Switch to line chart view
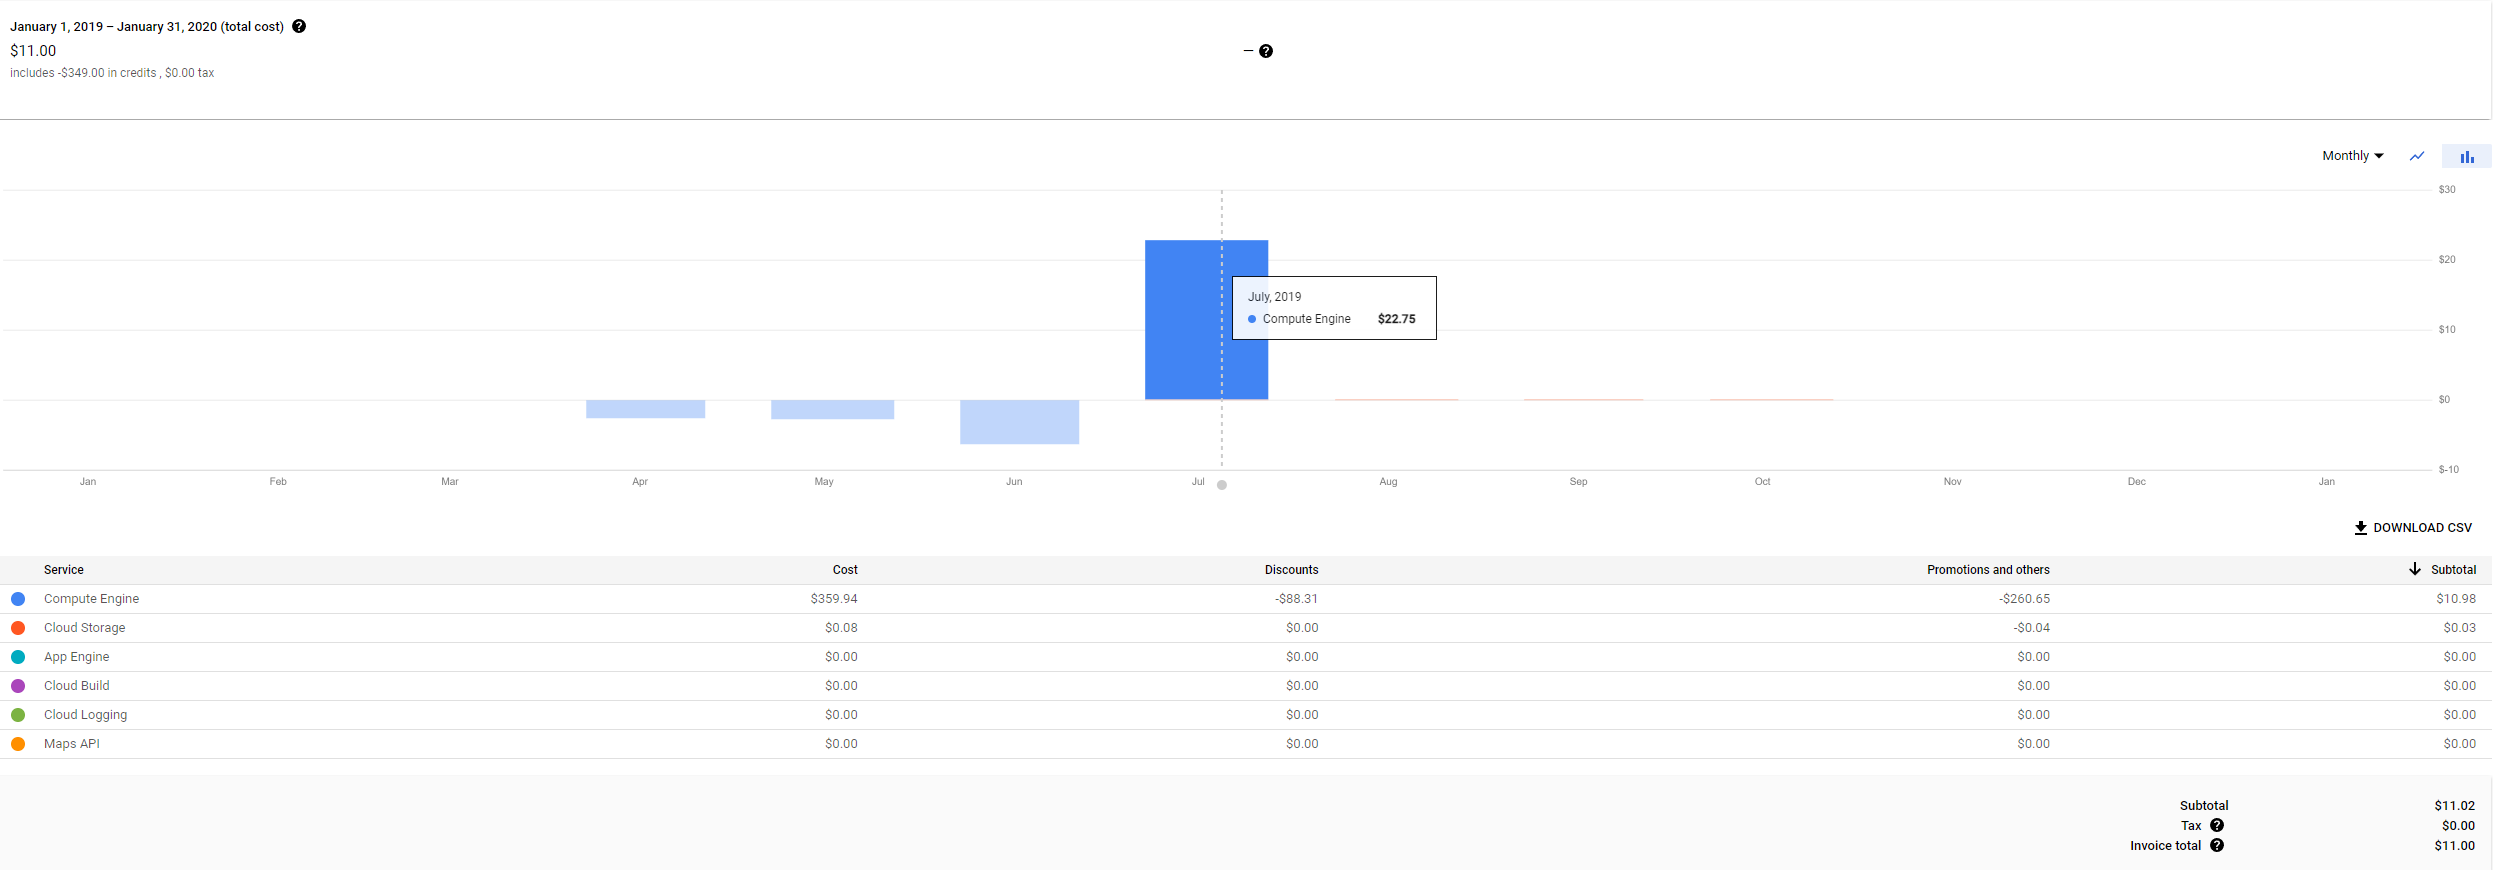This screenshot has height=870, width=2493. click(2417, 156)
